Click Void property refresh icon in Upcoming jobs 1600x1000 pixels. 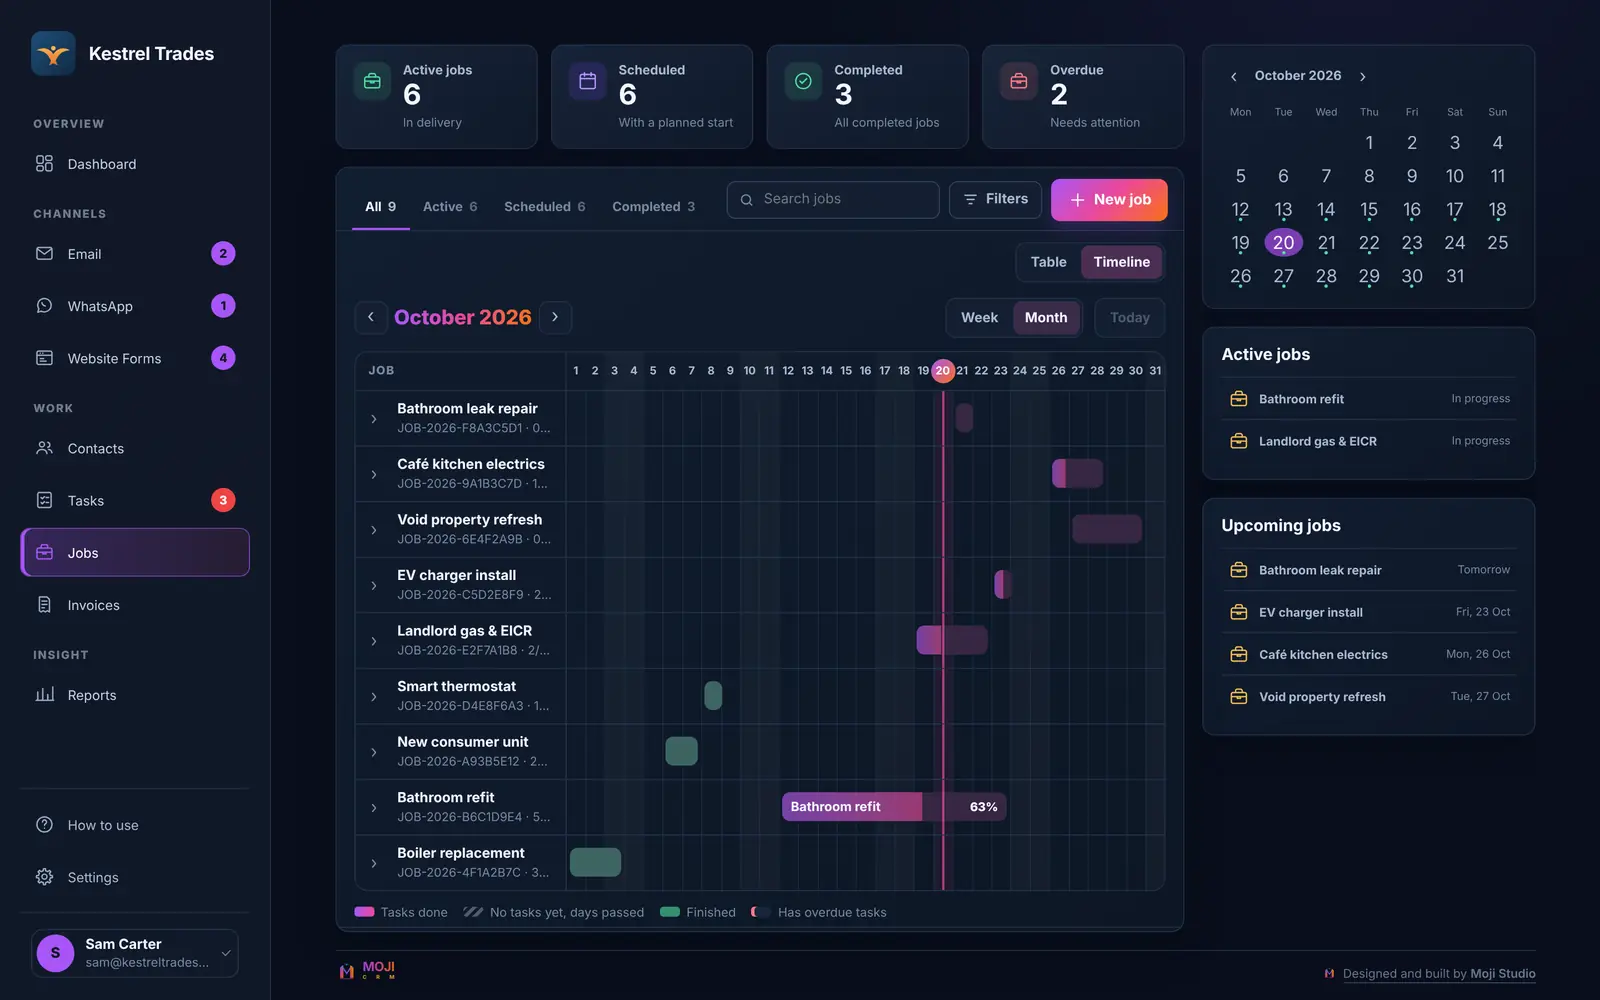1239,697
